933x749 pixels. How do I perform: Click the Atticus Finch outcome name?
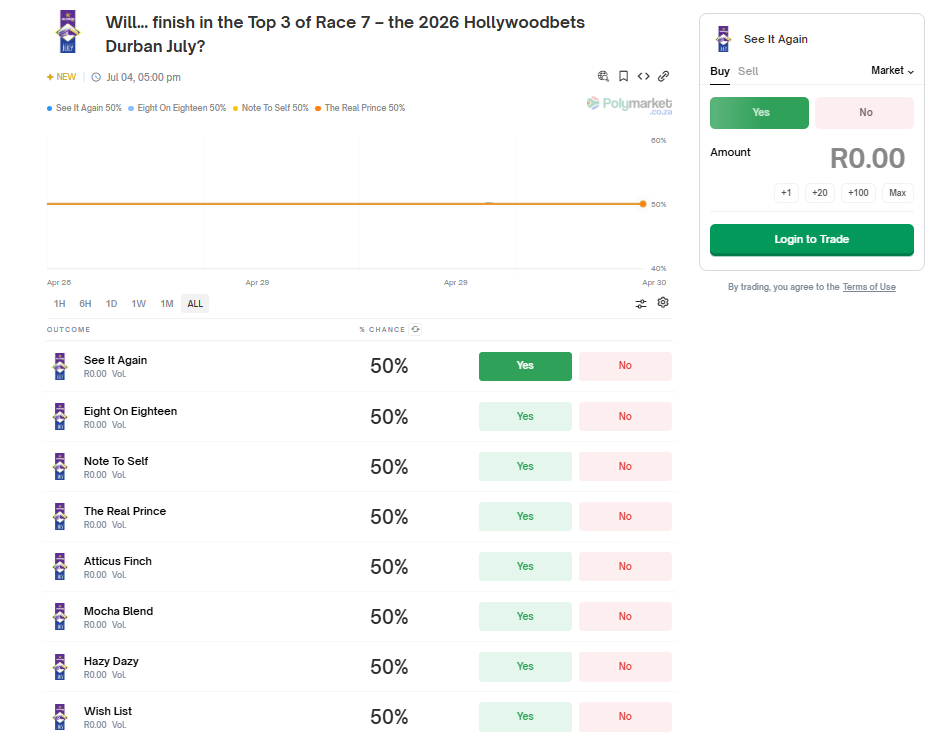(118, 561)
